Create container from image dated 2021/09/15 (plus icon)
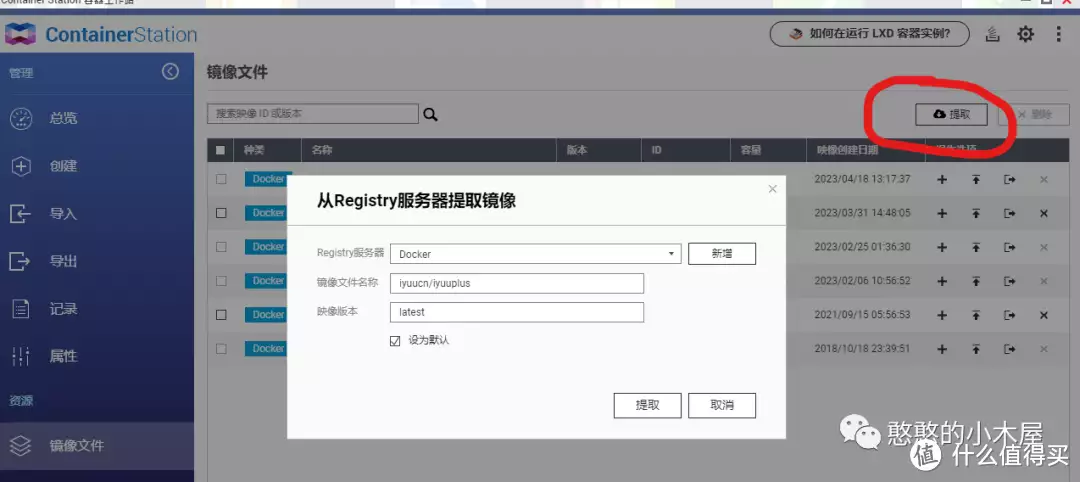This screenshot has height=482, width=1080. pyautogui.click(x=942, y=315)
